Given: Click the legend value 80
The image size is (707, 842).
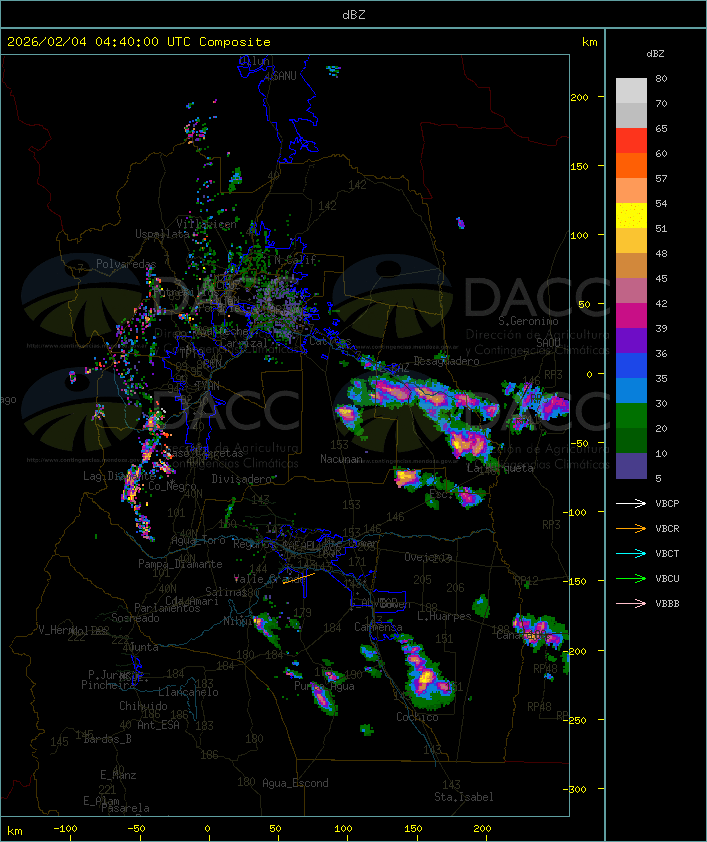Looking at the screenshot, I should point(661,78).
